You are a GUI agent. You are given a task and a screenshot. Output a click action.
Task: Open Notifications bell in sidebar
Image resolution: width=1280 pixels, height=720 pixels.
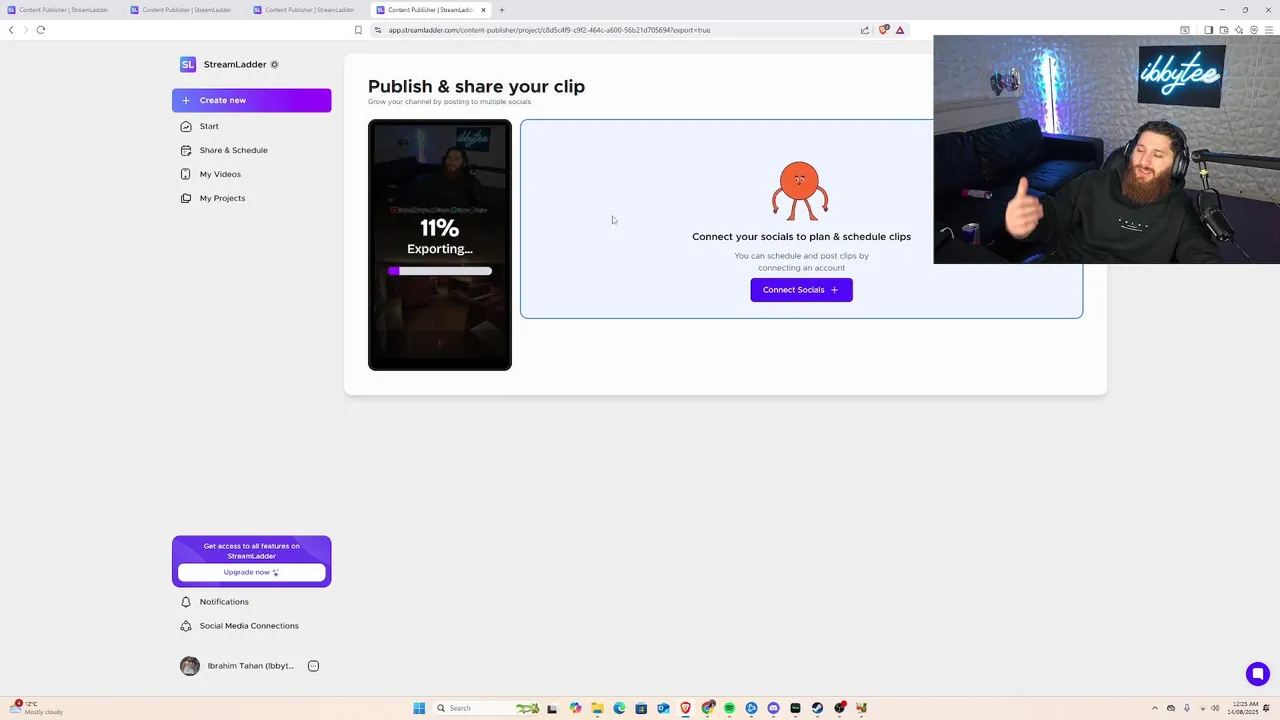pyautogui.click(x=224, y=602)
